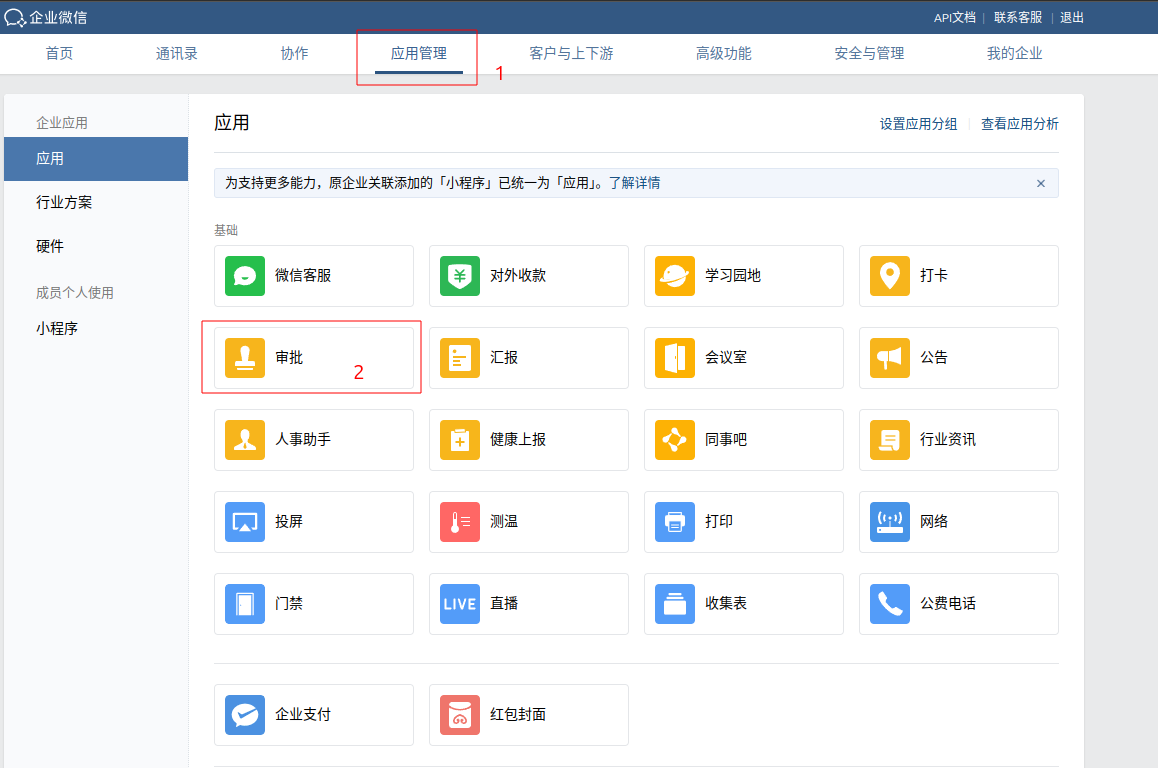Screen dimensions: 1158x768
Task: Click the 了解详情 link in notice
Action: (x=634, y=183)
